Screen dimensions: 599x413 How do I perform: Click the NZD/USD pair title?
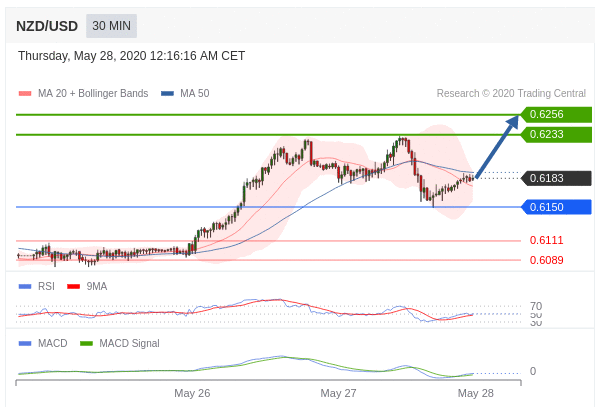pos(47,26)
